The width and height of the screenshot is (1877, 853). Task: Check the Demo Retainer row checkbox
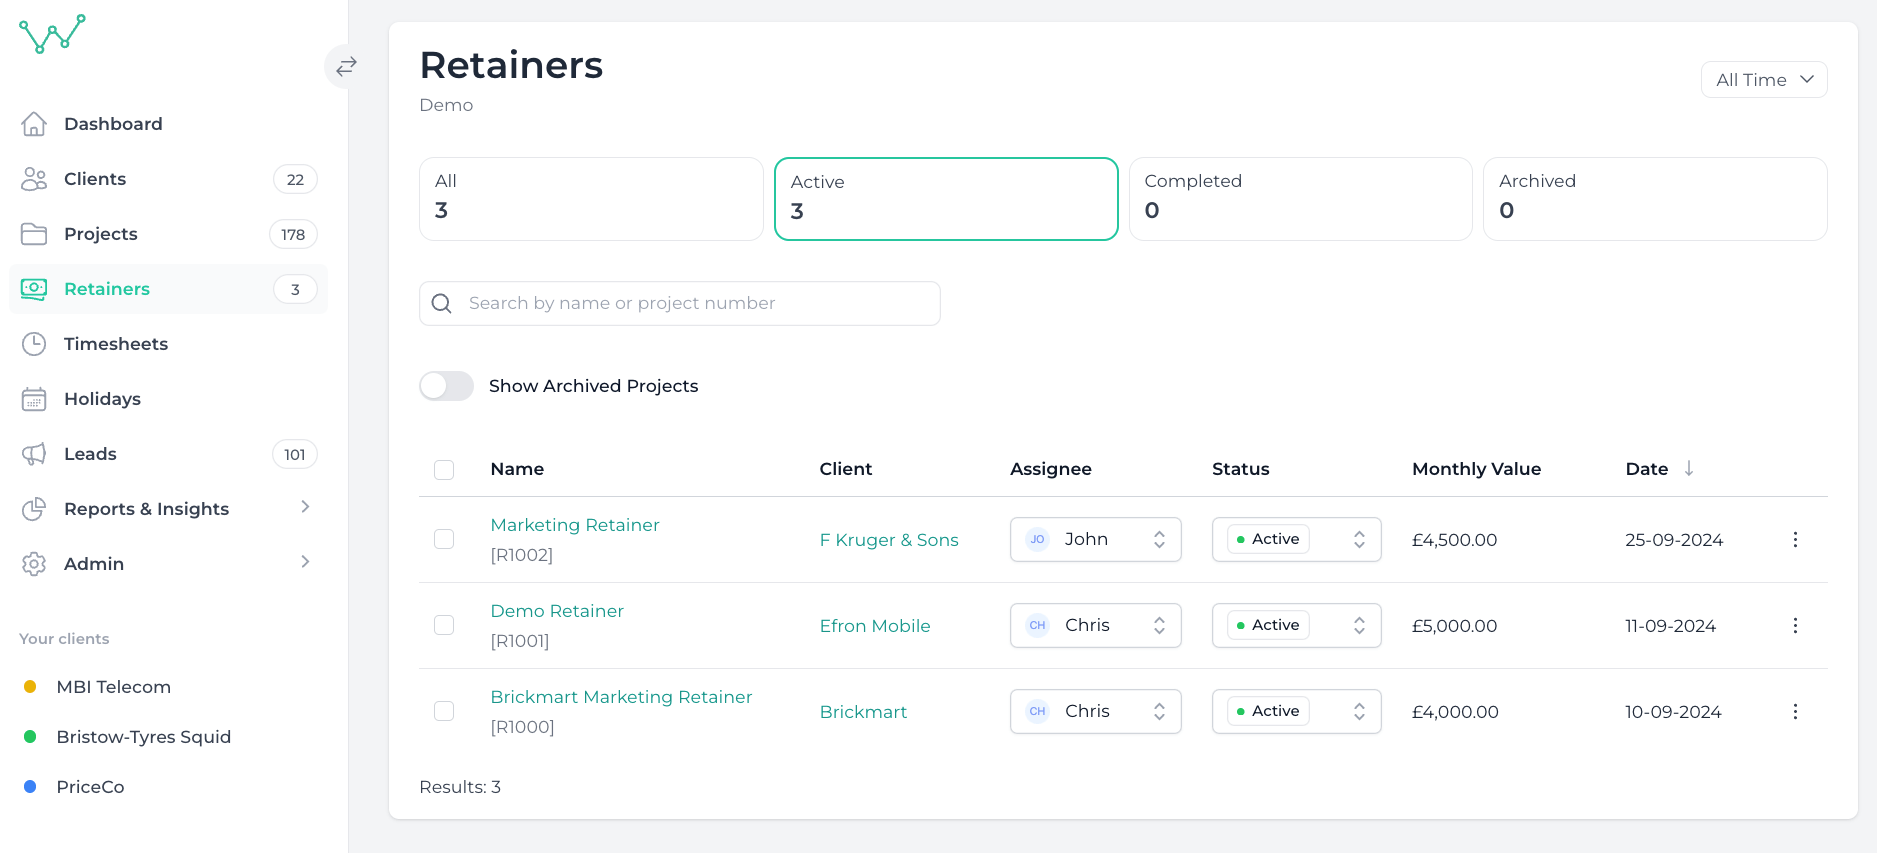point(444,625)
